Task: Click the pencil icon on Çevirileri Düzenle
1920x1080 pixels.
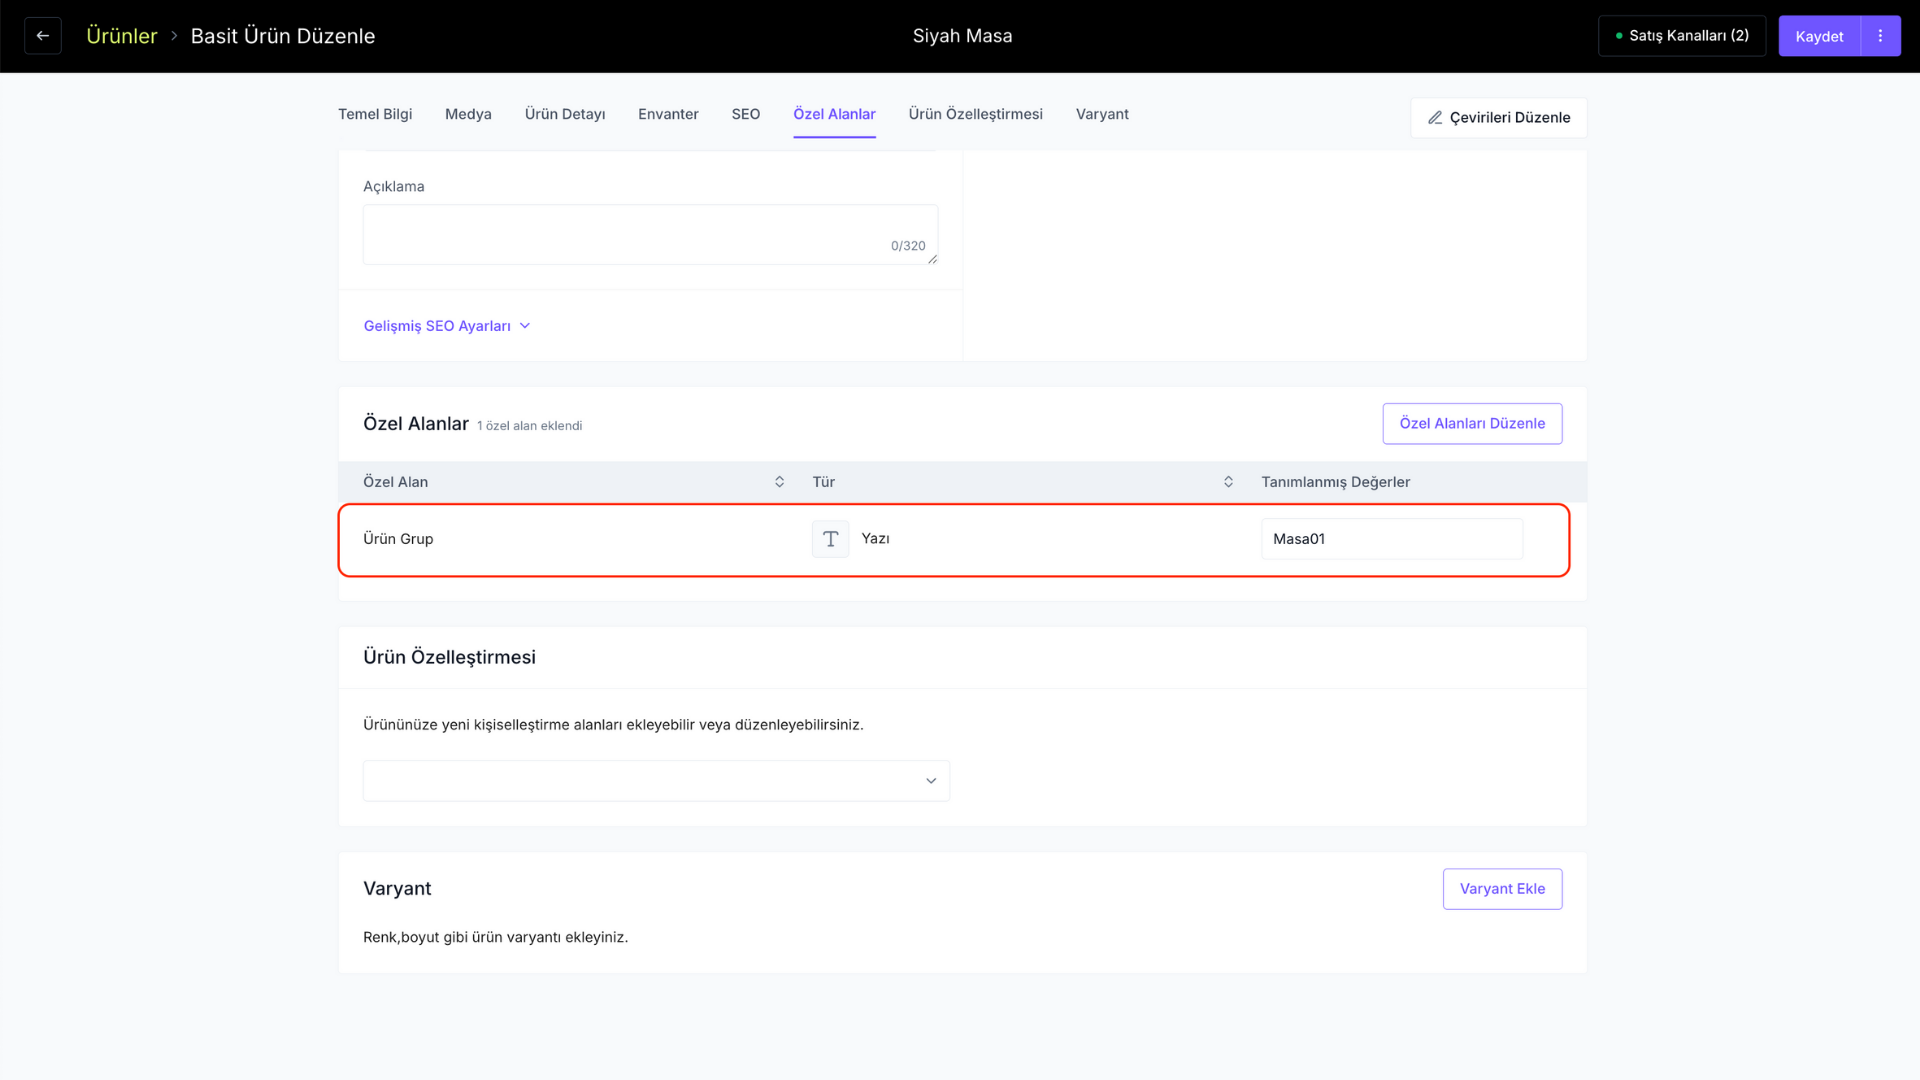Action: click(1435, 118)
